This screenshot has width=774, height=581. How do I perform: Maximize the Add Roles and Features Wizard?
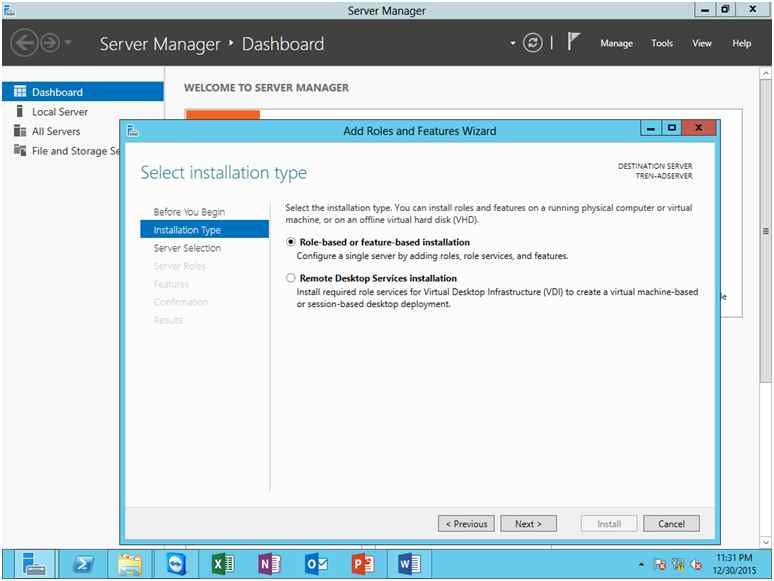671,128
